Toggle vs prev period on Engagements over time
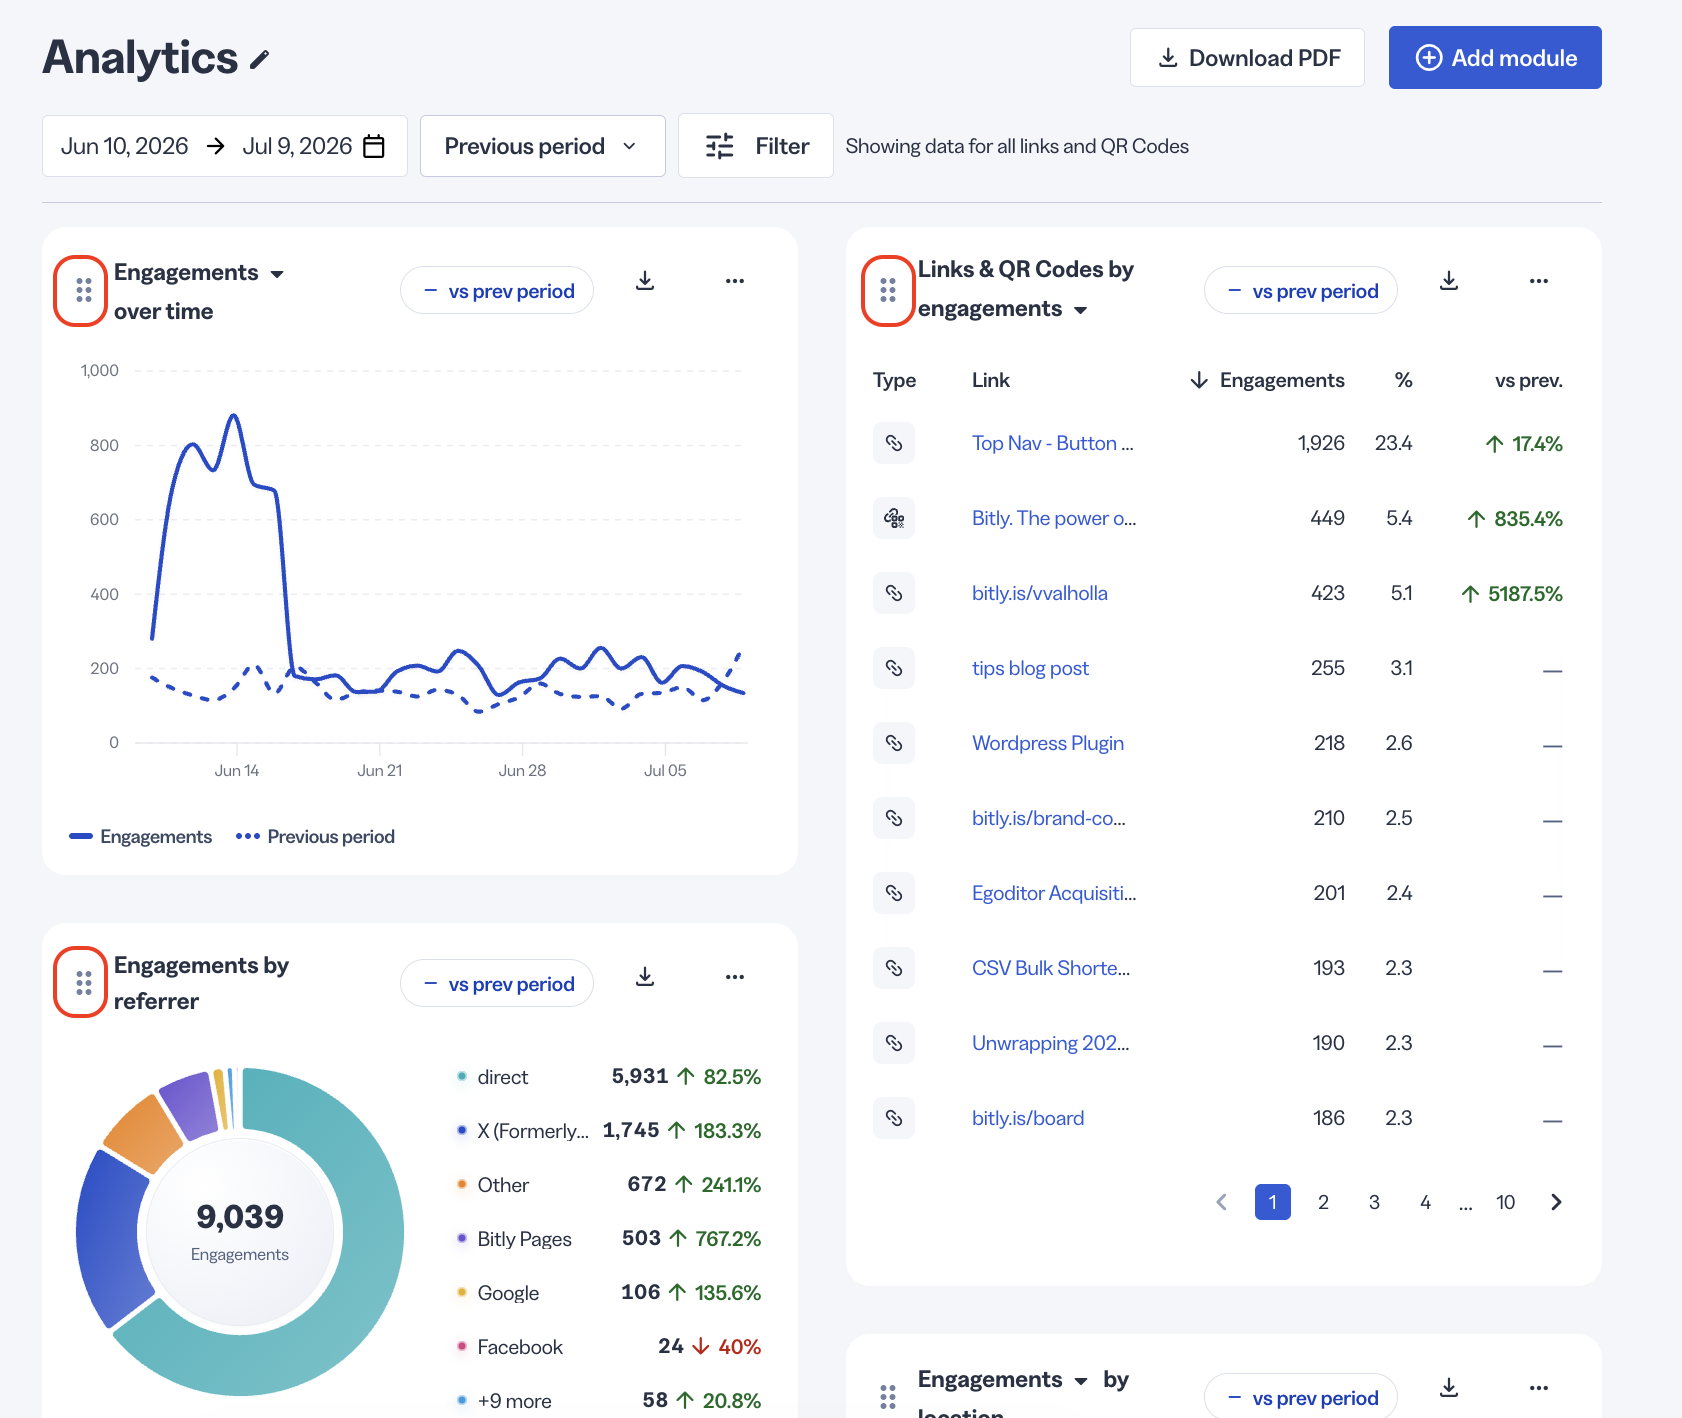 (x=497, y=291)
